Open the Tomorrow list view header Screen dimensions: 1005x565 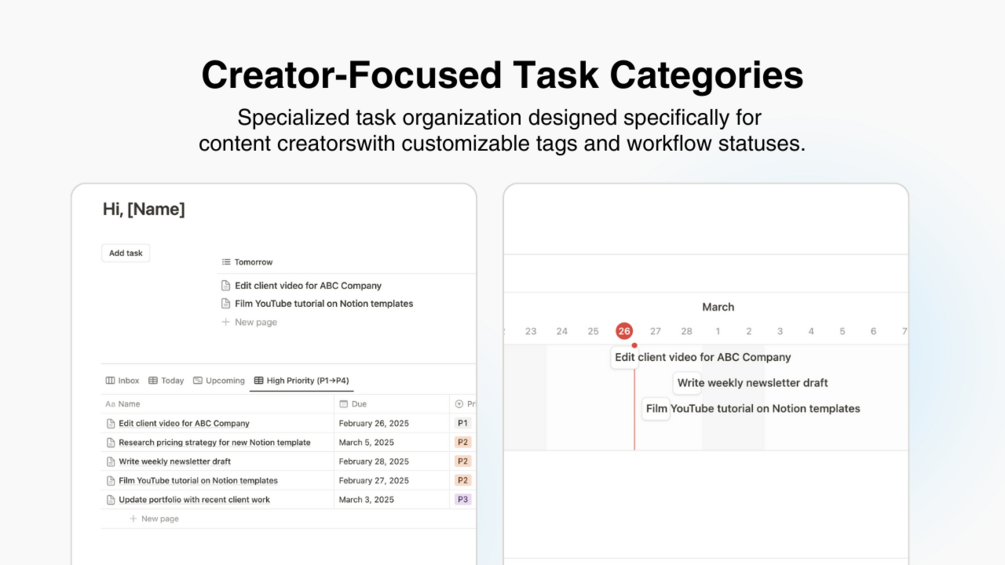(247, 262)
